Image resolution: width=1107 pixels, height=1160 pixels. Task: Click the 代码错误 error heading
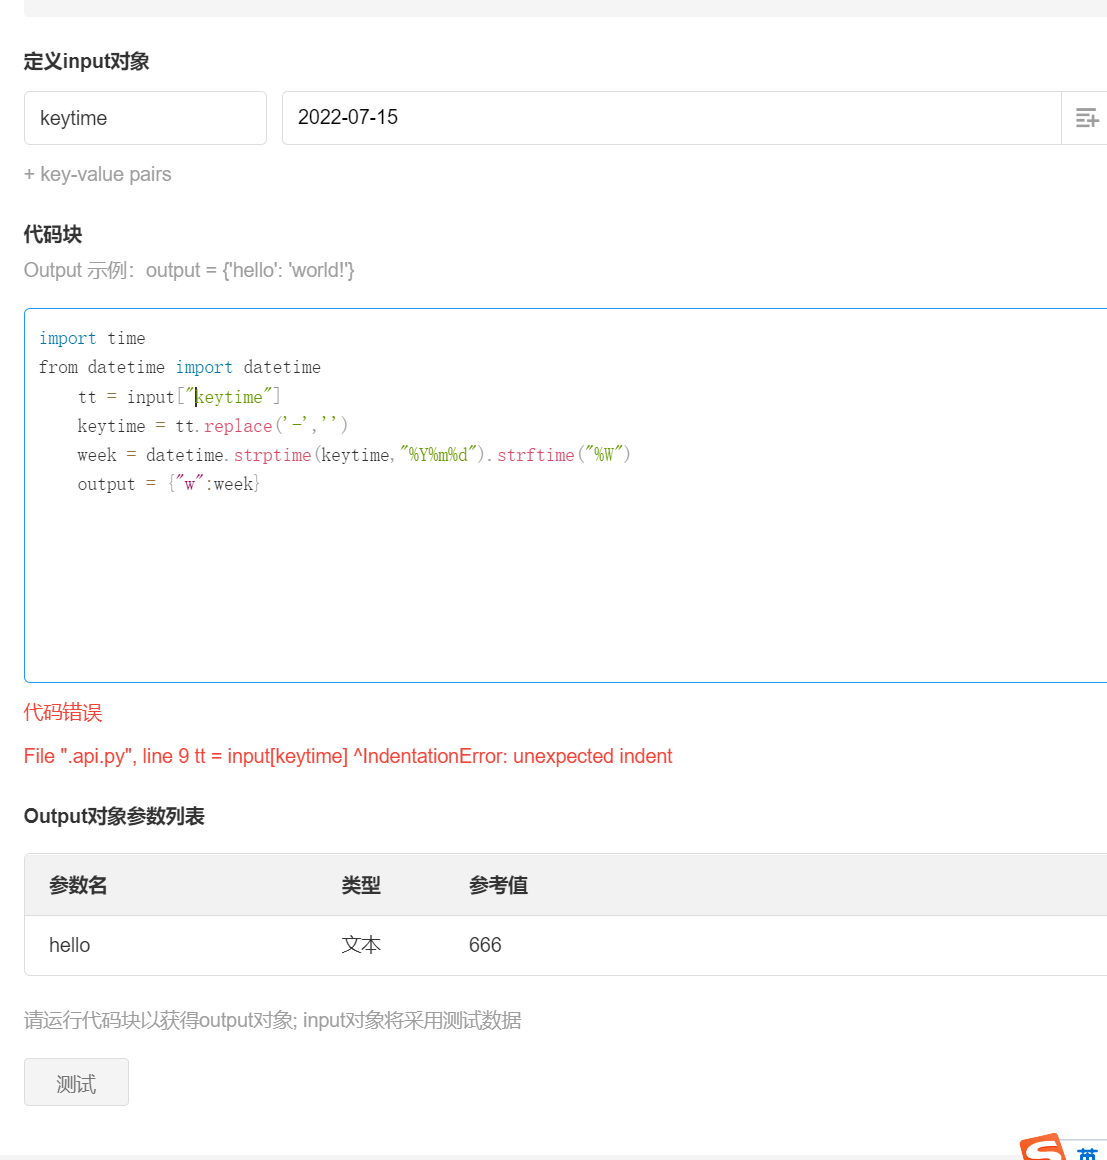[x=63, y=712]
